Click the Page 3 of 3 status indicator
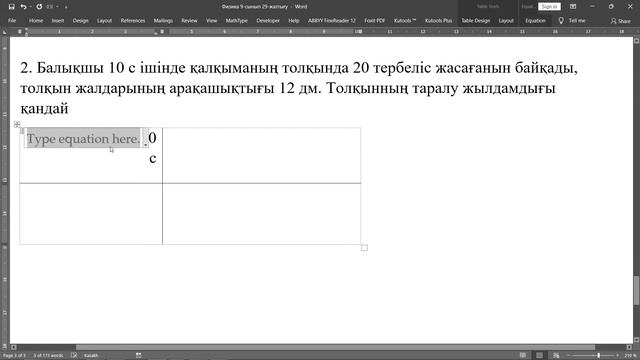 click(x=14, y=356)
